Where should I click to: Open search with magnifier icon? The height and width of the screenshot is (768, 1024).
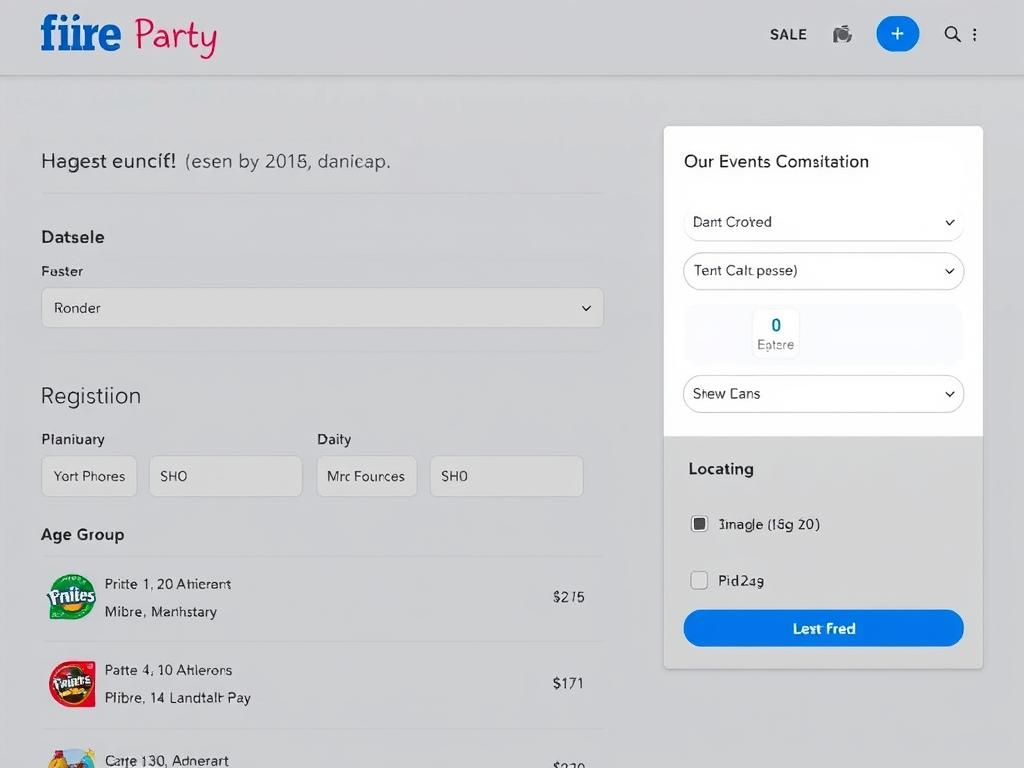(952, 34)
